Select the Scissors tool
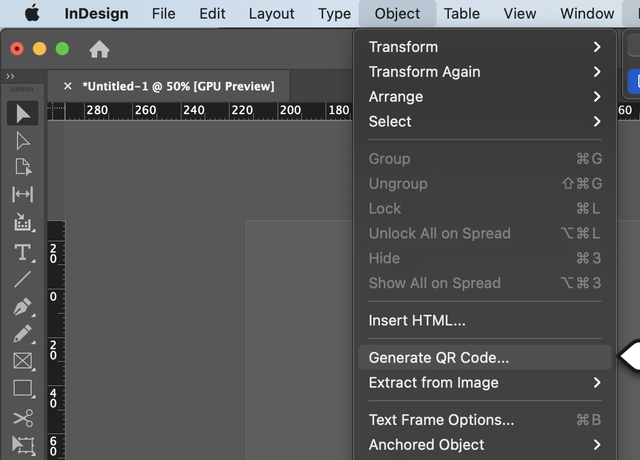640x460 pixels. click(23, 418)
